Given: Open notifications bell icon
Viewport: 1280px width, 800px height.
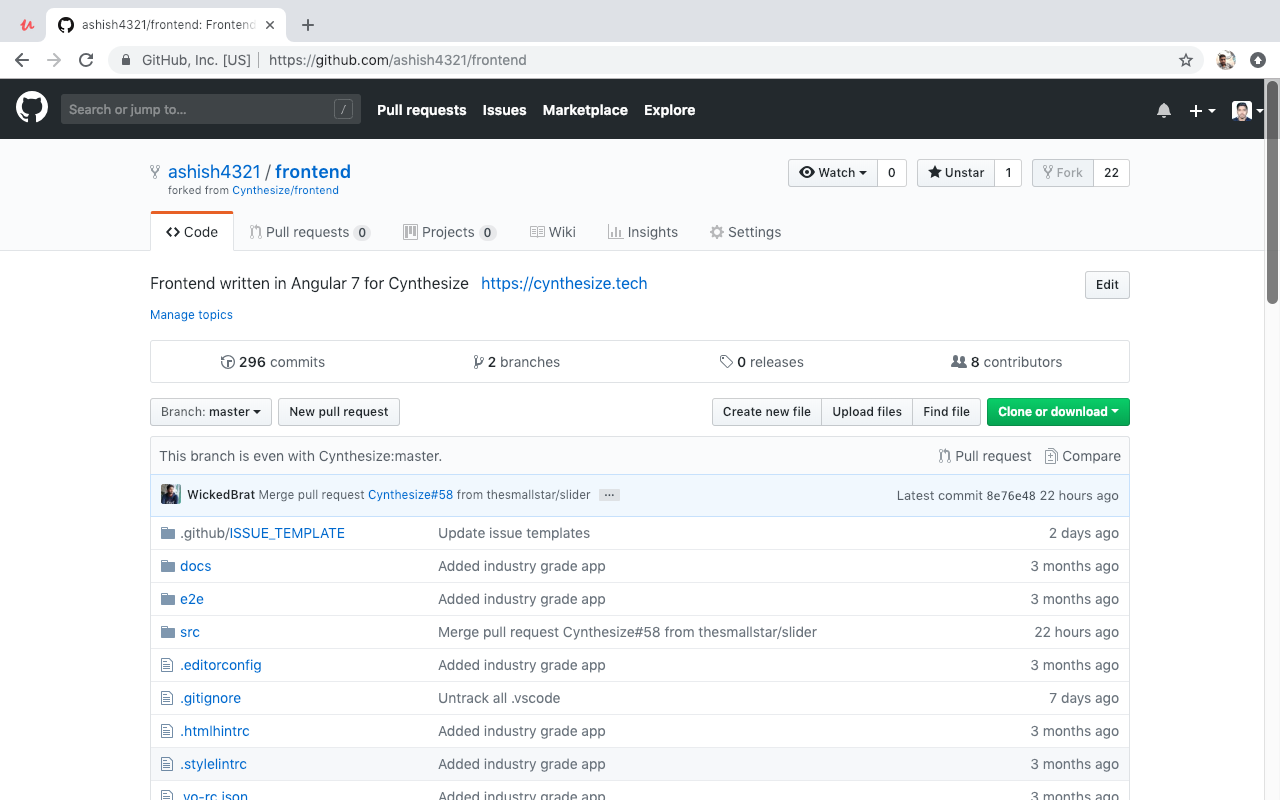Looking at the screenshot, I should coord(1164,110).
